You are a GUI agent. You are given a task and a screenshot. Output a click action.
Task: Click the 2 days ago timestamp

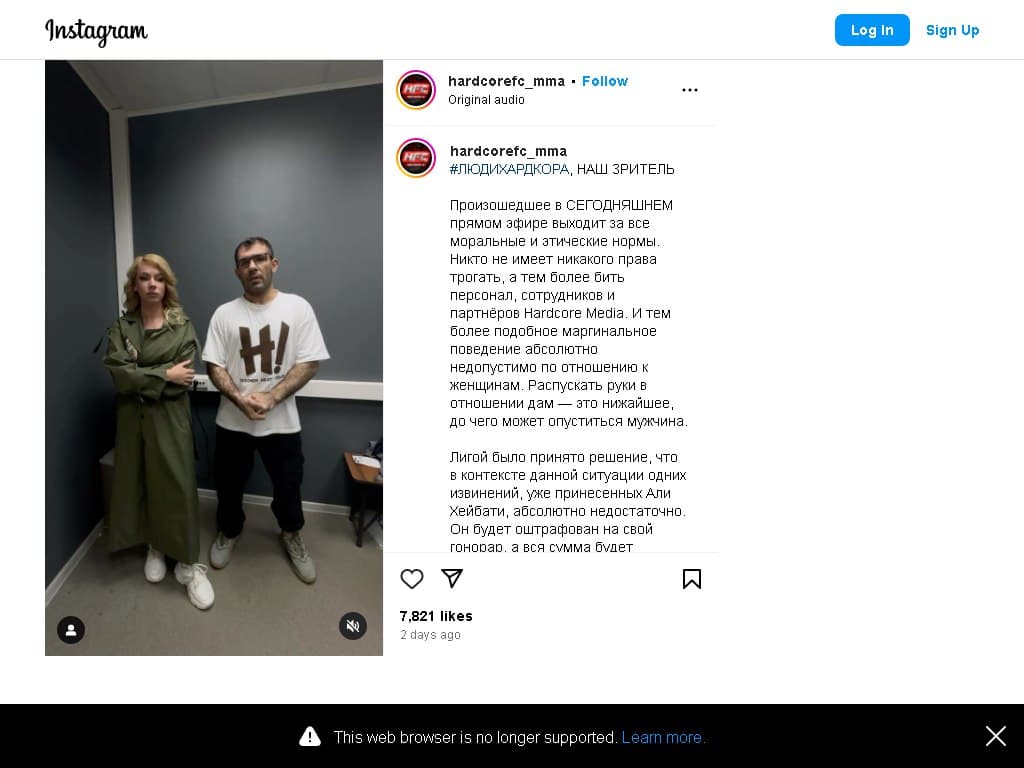(430, 635)
